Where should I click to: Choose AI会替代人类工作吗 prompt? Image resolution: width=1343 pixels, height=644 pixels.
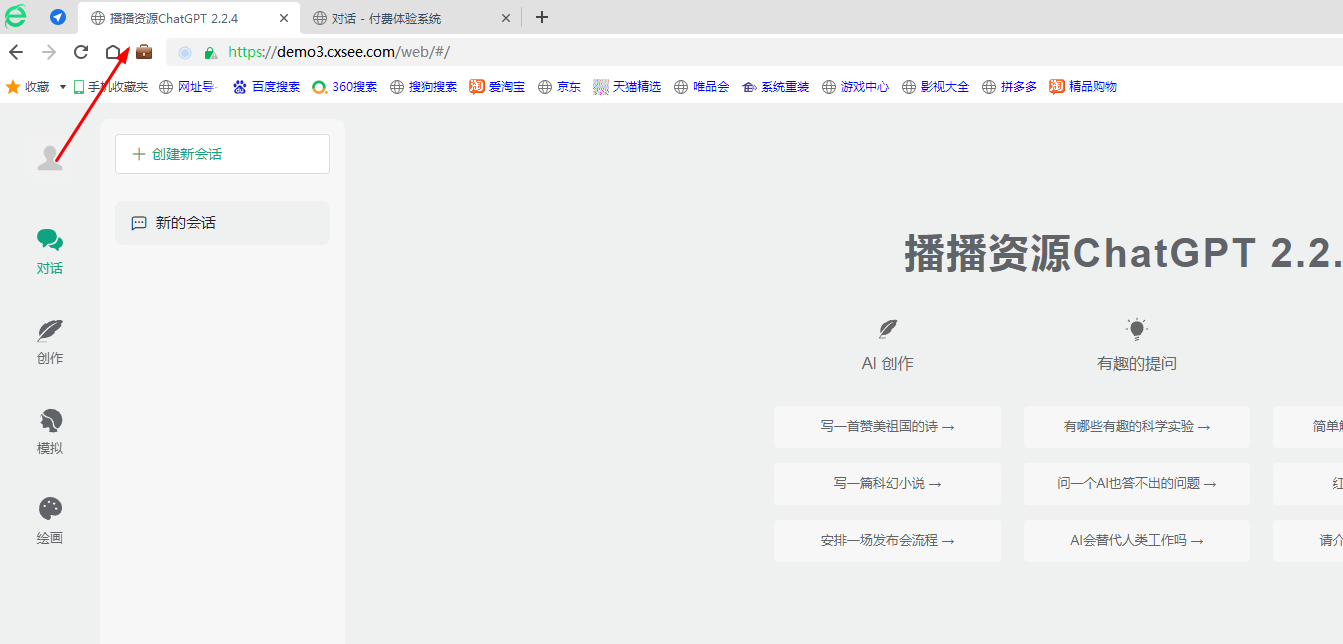coord(1137,541)
